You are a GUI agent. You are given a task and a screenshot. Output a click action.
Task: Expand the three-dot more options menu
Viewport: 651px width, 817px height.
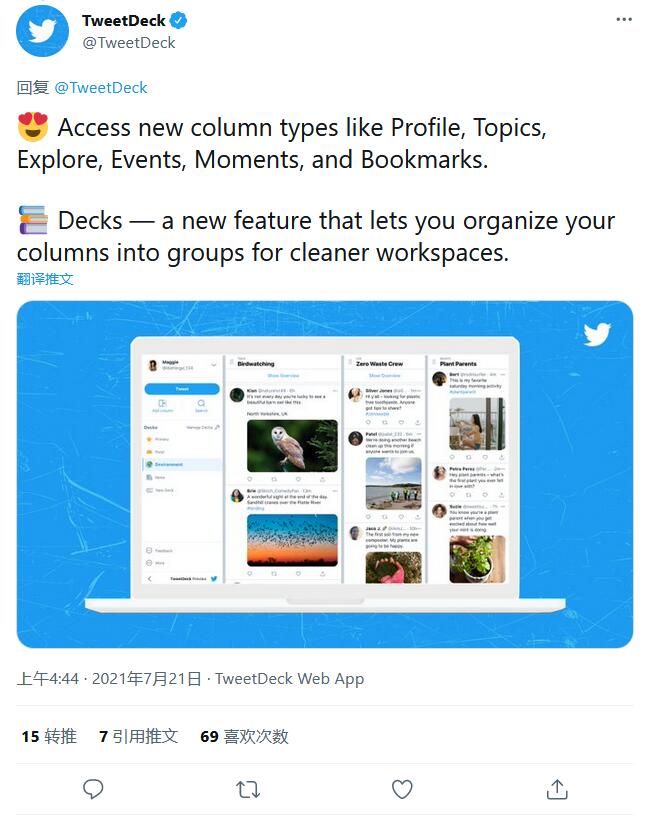point(624,19)
